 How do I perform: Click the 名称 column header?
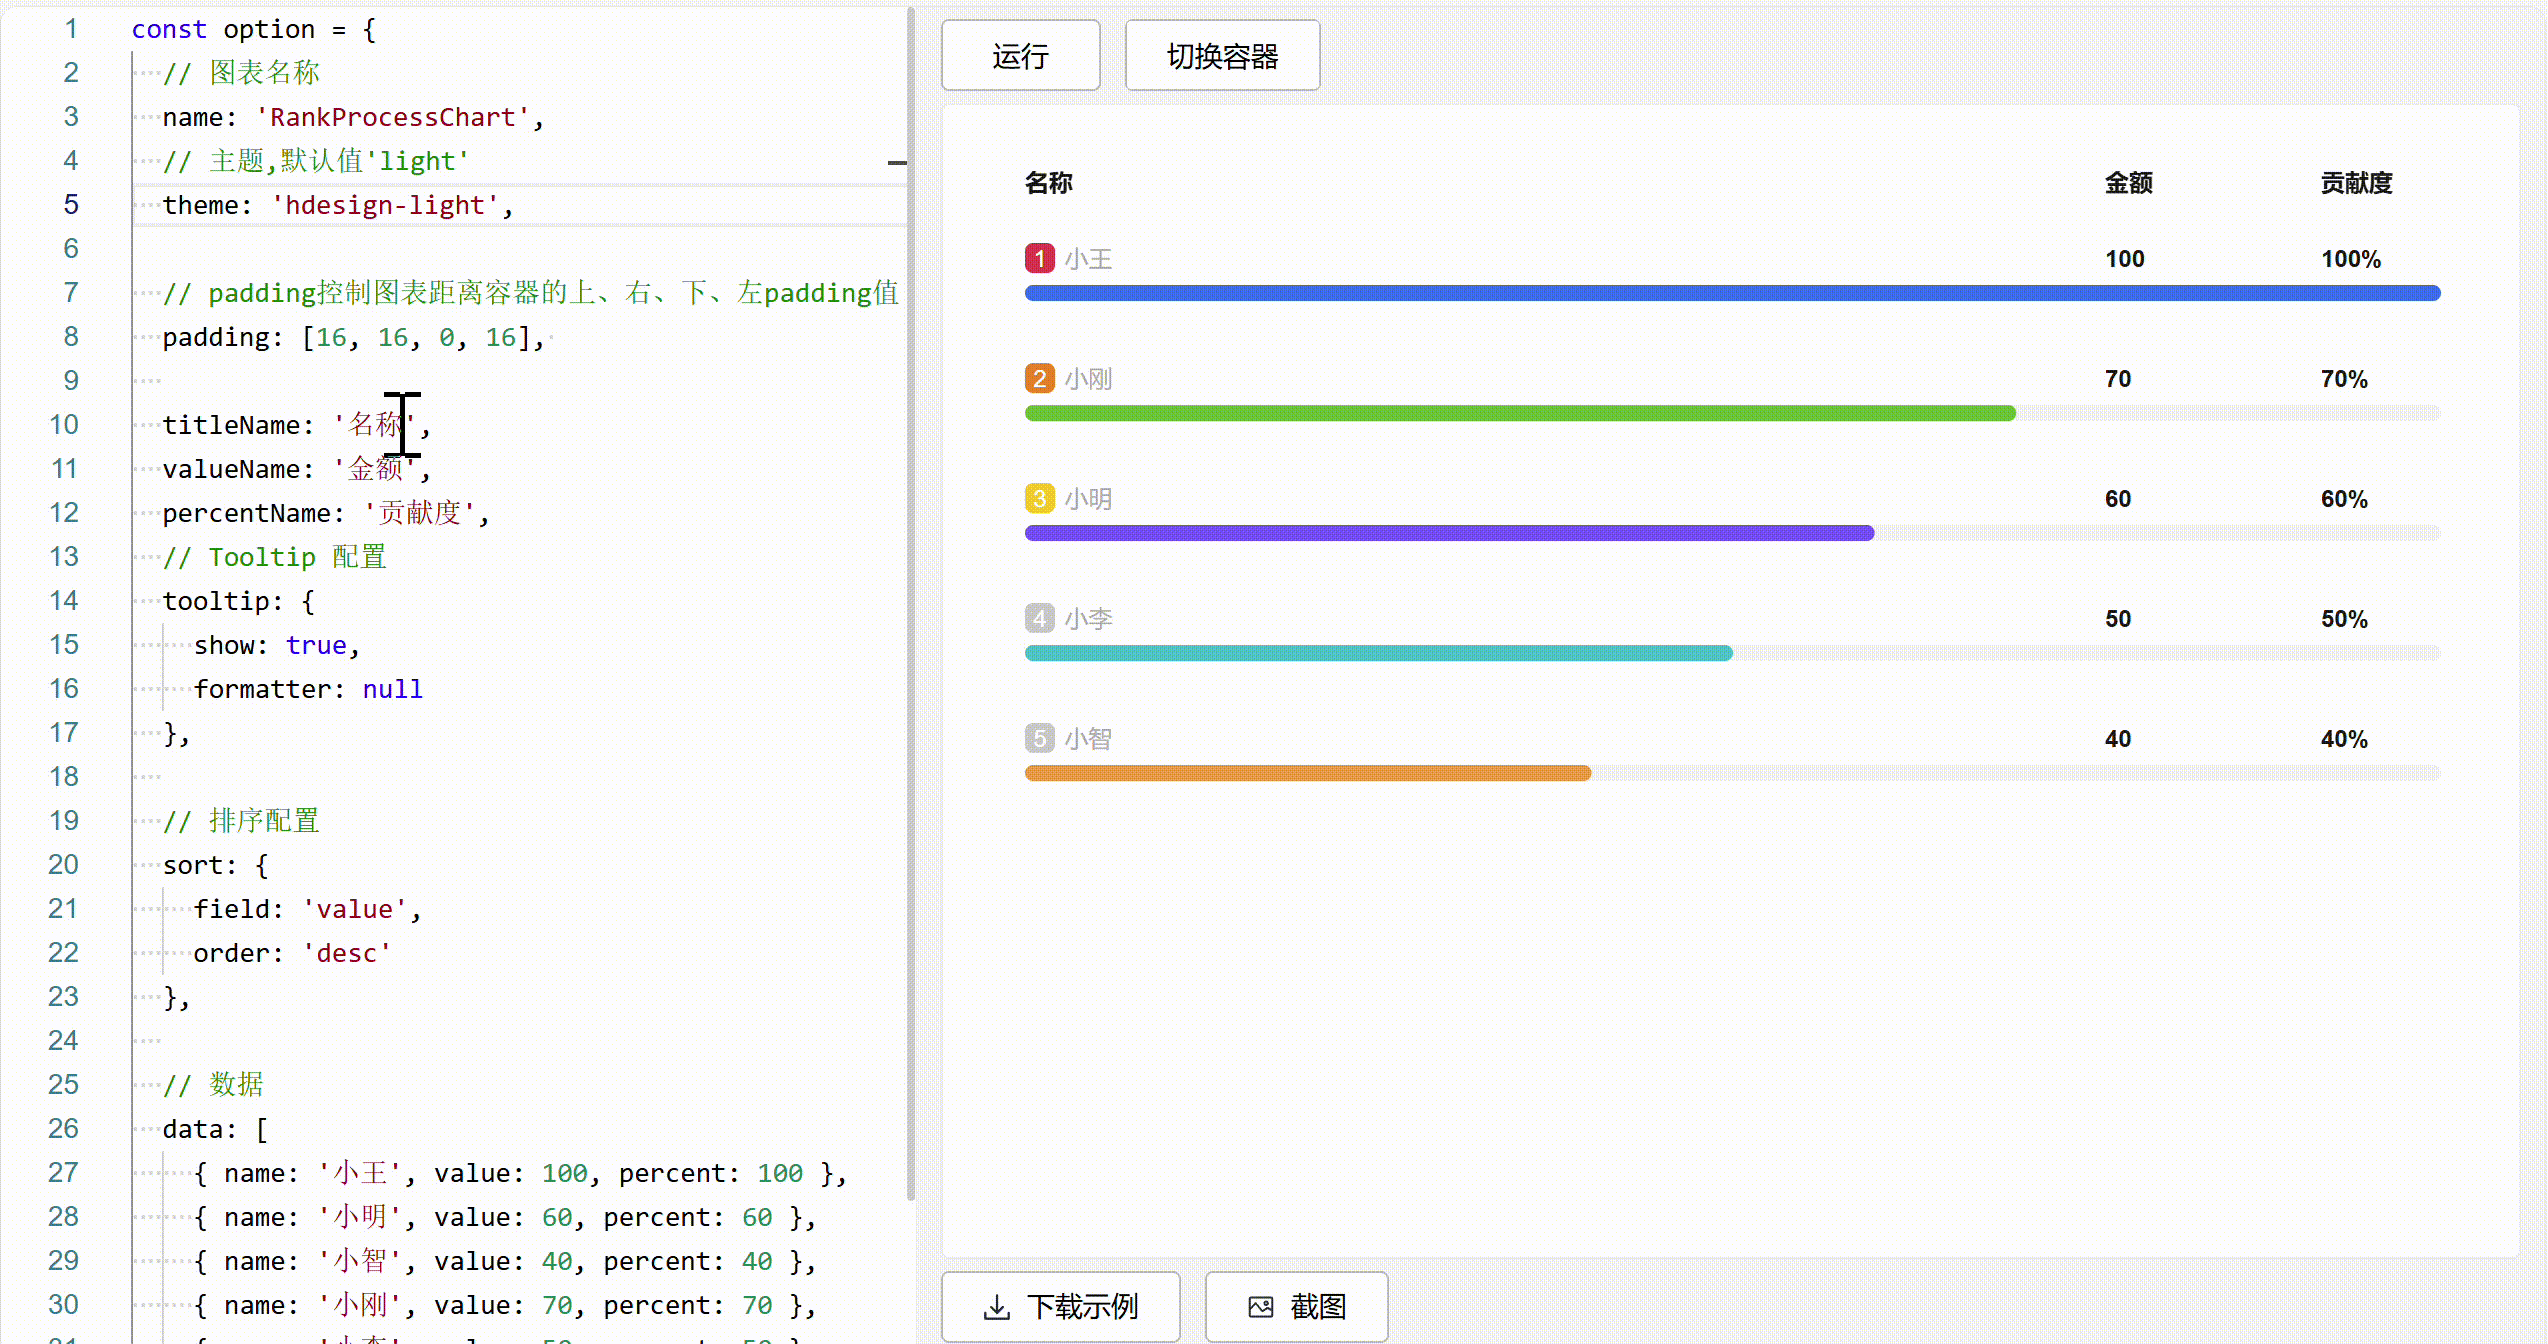pyautogui.click(x=1048, y=183)
